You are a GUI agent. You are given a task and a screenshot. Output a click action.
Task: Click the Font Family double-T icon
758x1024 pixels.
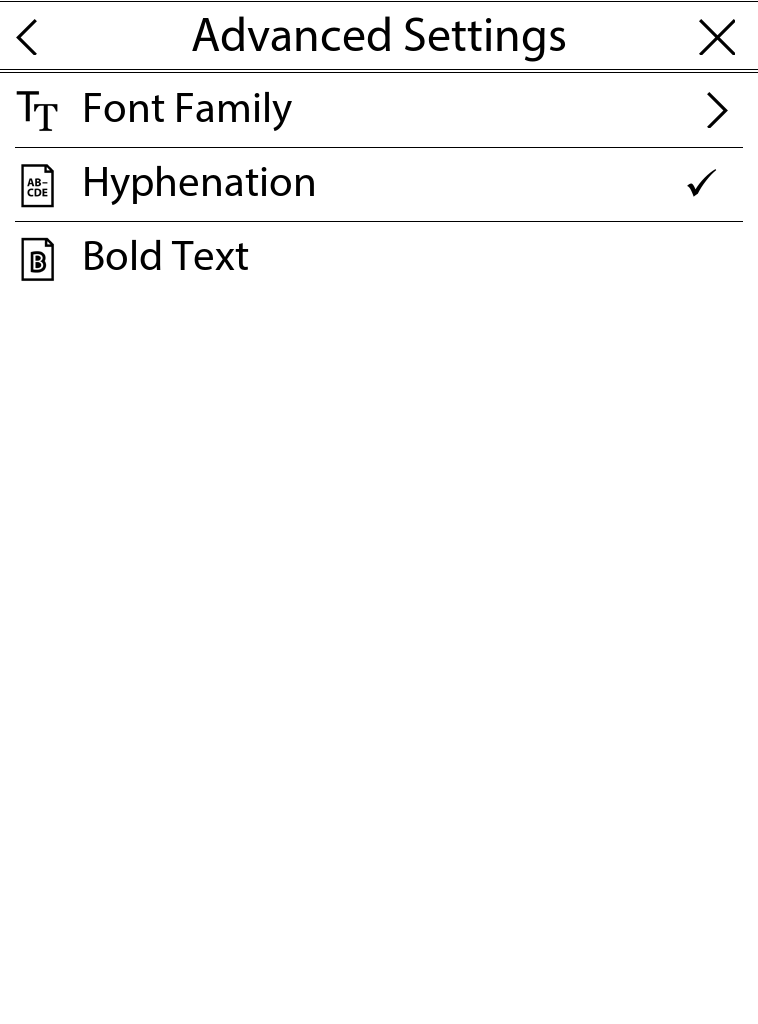[38, 111]
